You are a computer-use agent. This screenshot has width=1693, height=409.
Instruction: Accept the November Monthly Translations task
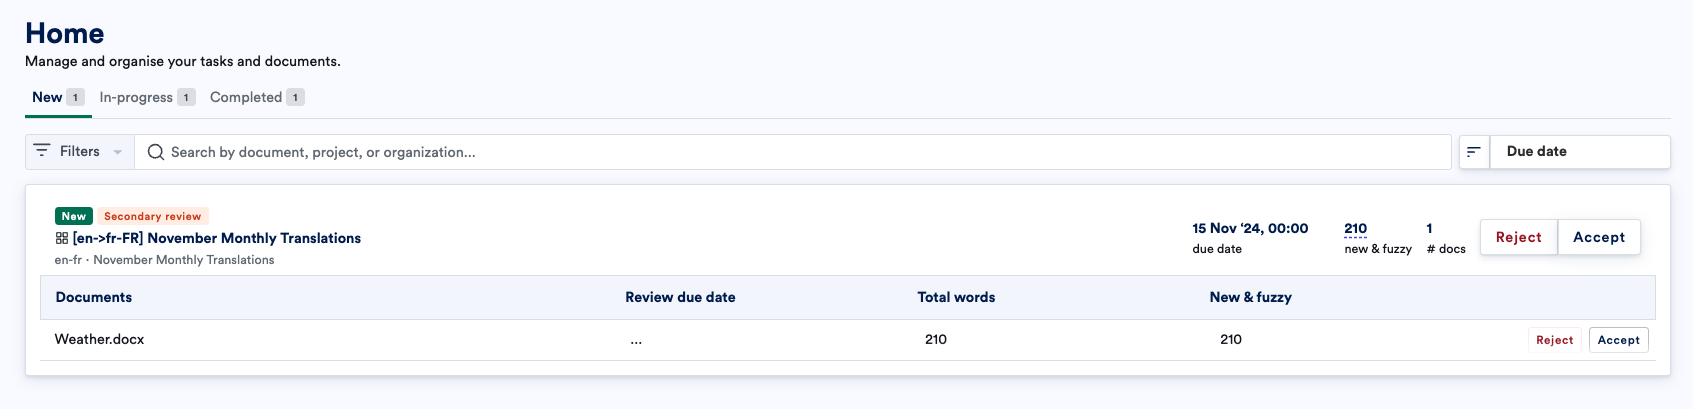coord(1599,237)
